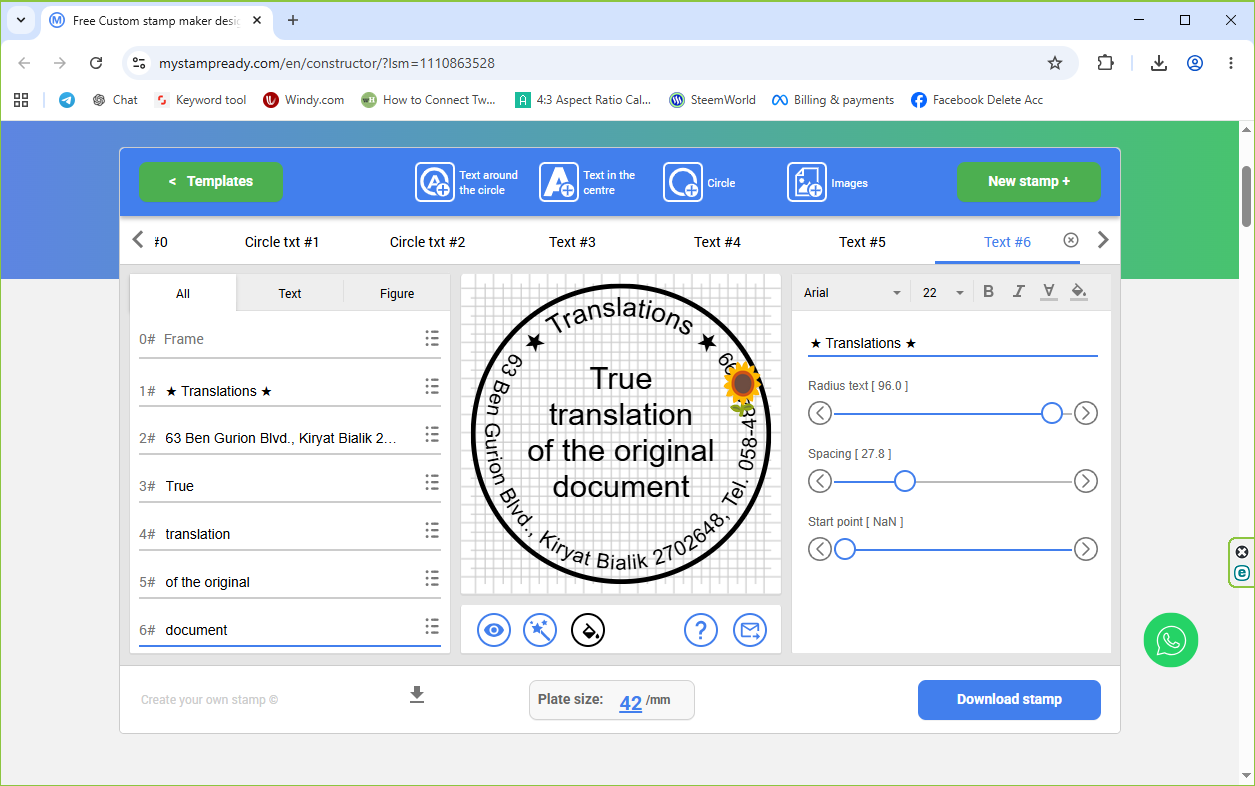Create a New stamp
1255x786 pixels.
pos(1029,182)
